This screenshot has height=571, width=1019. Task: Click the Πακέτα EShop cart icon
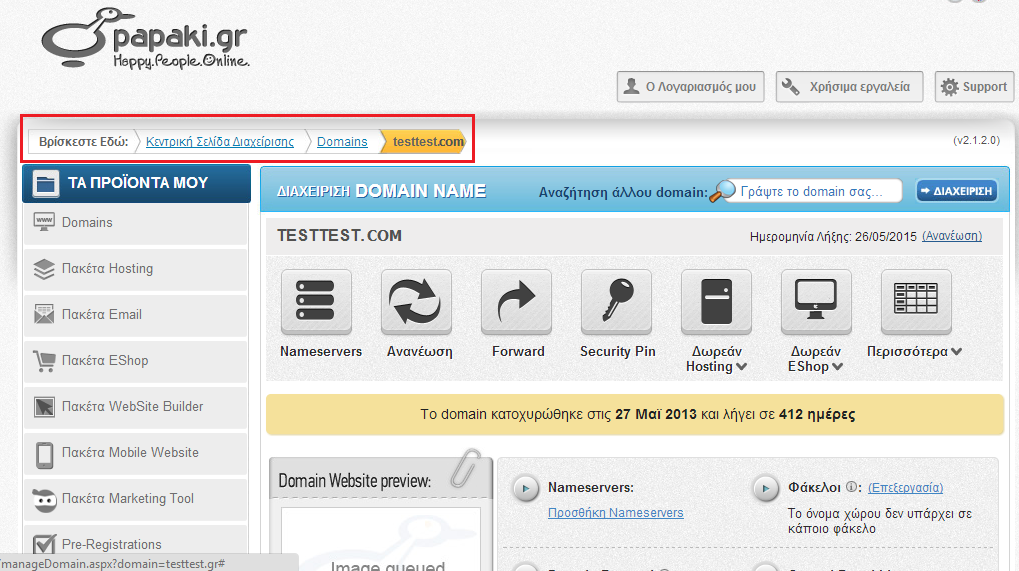[44, 361]
